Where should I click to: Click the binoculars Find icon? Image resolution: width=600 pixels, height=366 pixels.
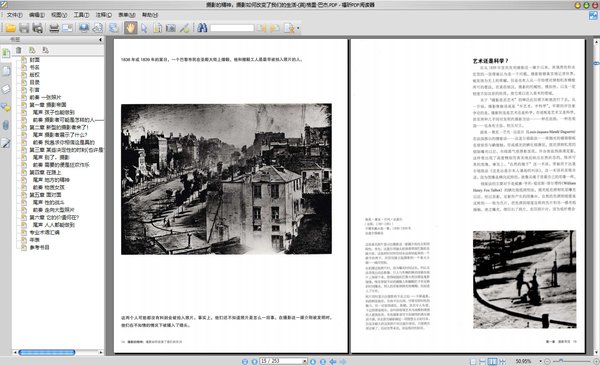(x=202, y=28)
